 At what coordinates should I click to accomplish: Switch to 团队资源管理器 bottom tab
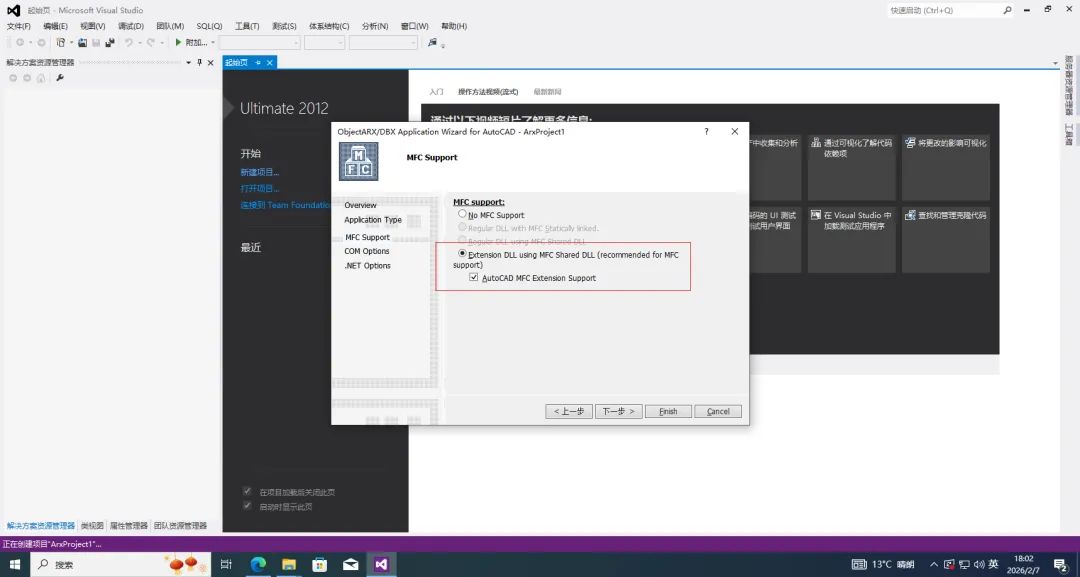tap(180, 525)
